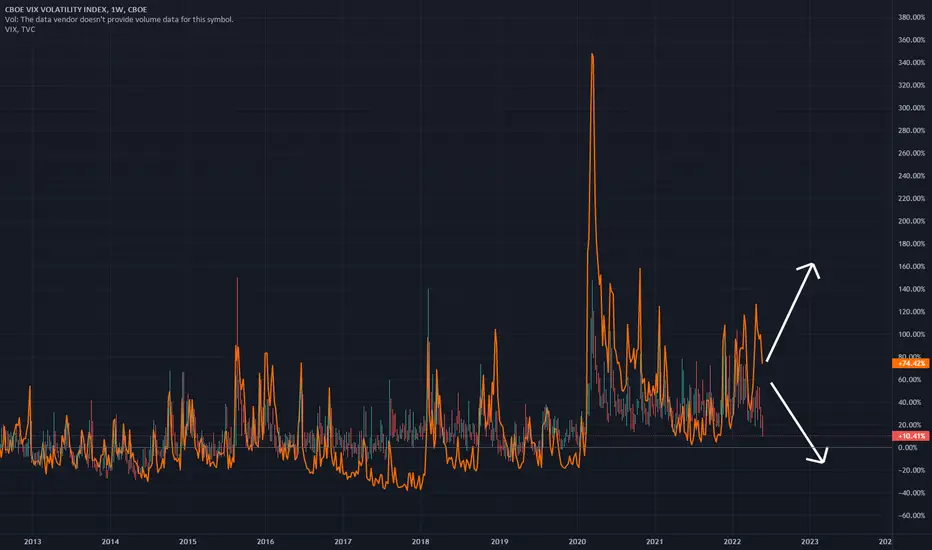Click the 2016 year label on time axis

pyautogui.click(x=265, y=542)
